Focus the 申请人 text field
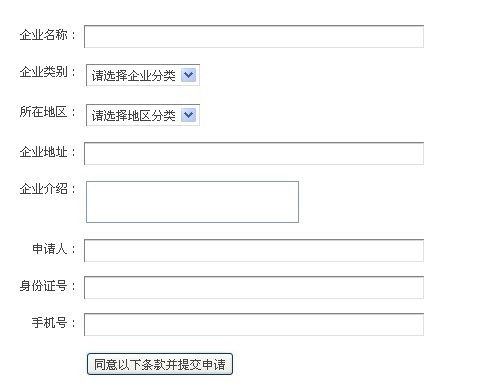The width and height of the screenshot is (477, 387). point(254,250)
